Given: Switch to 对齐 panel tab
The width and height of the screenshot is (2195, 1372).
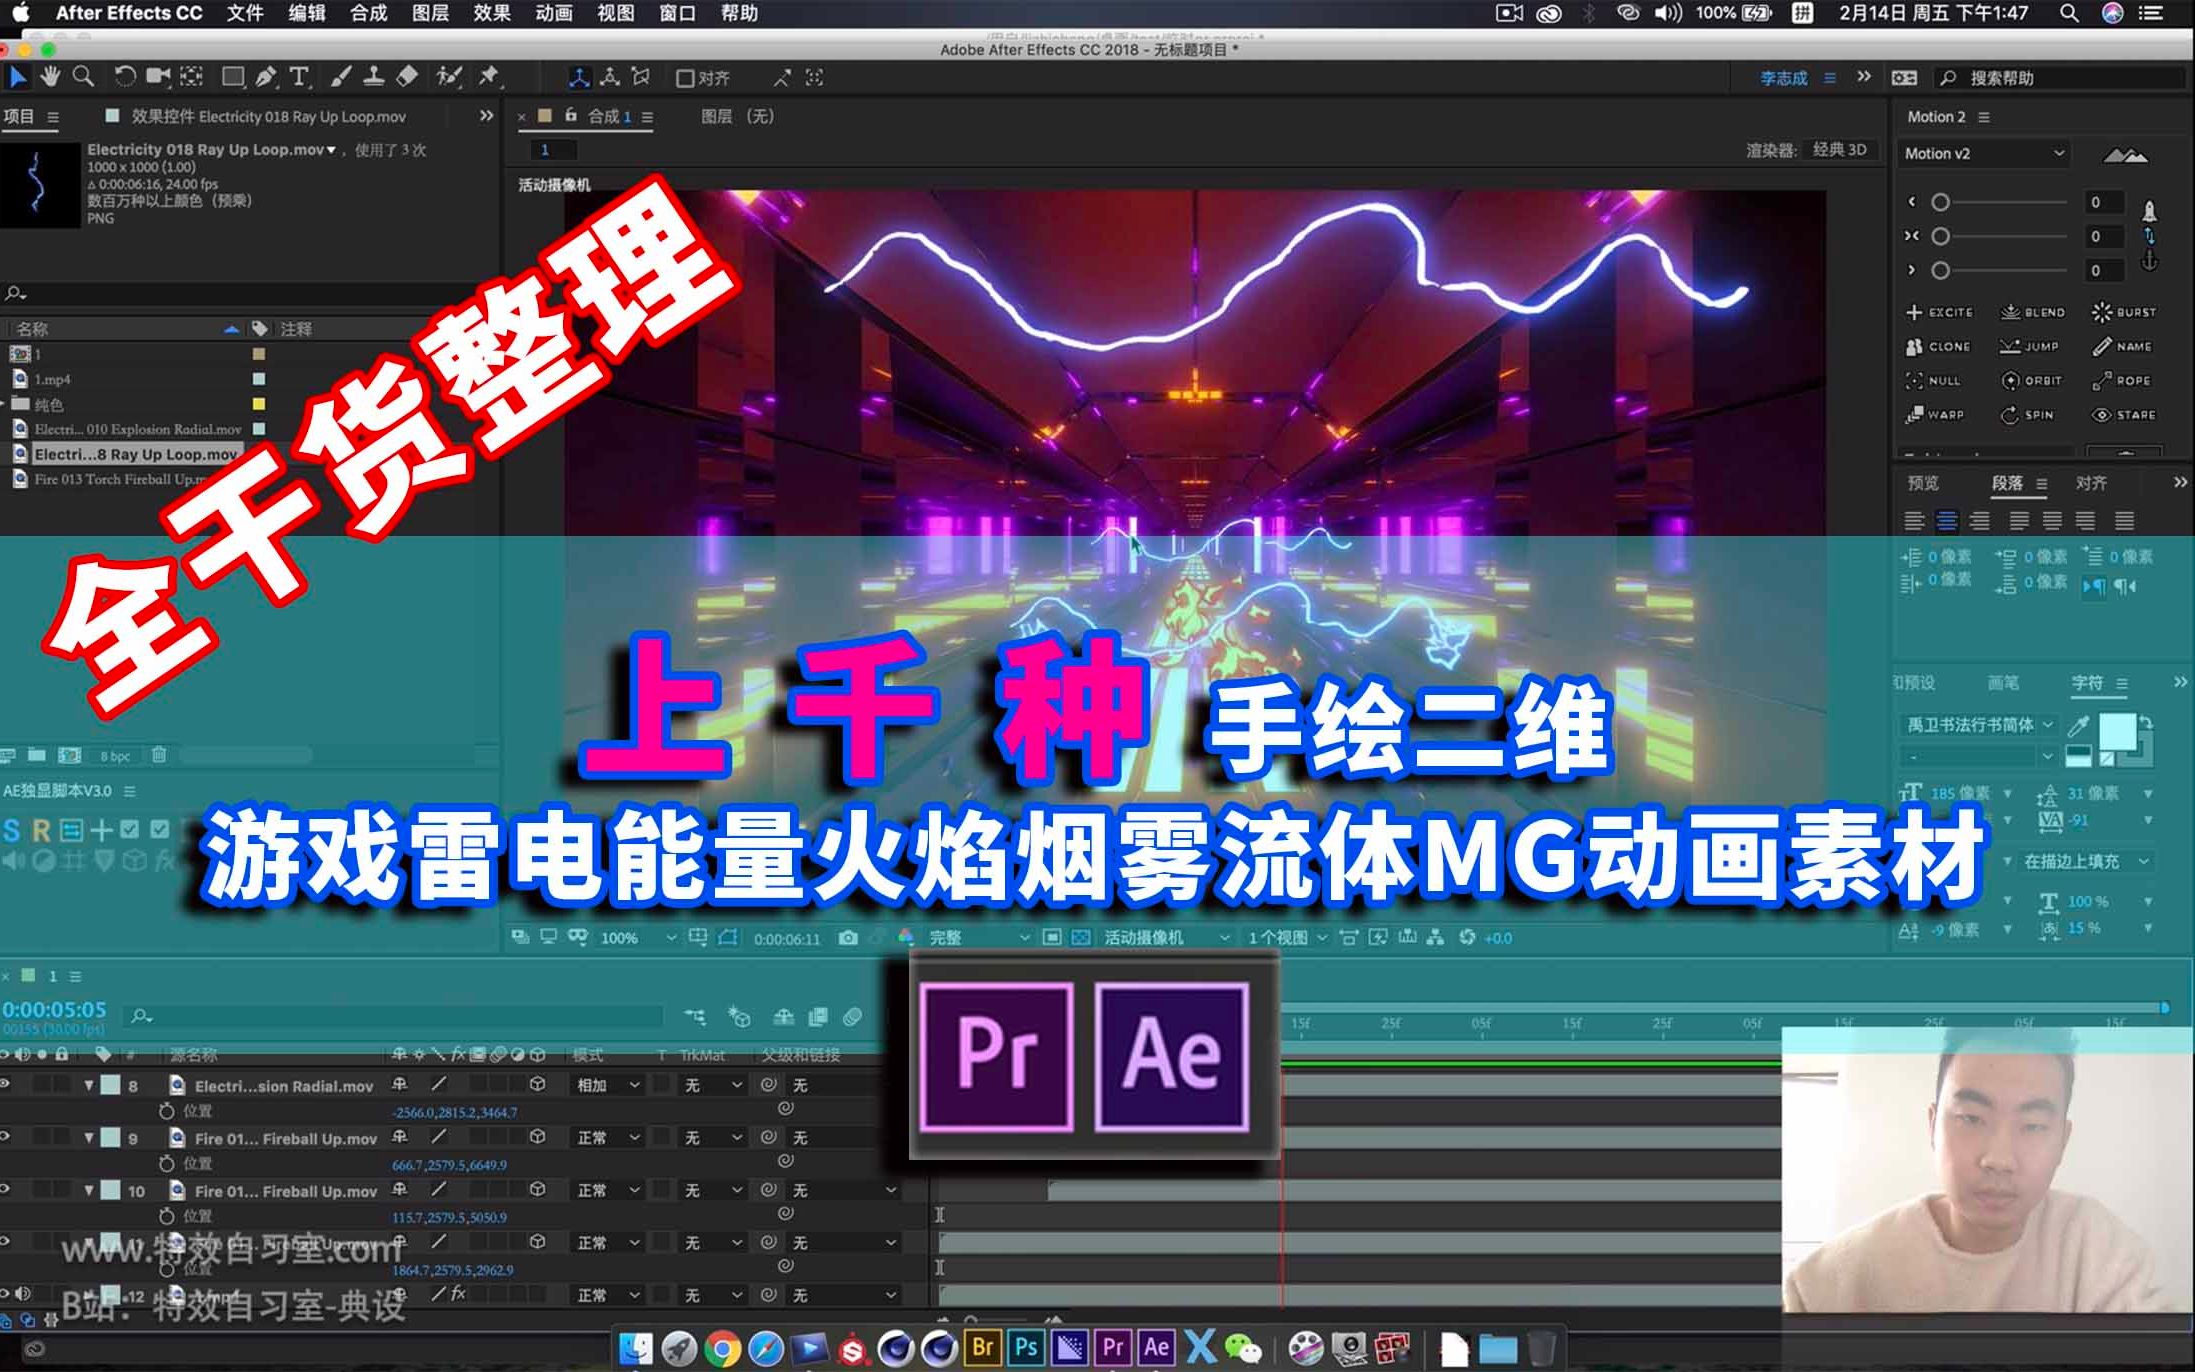Looking at the screenshot, I should click(2091, 483).
